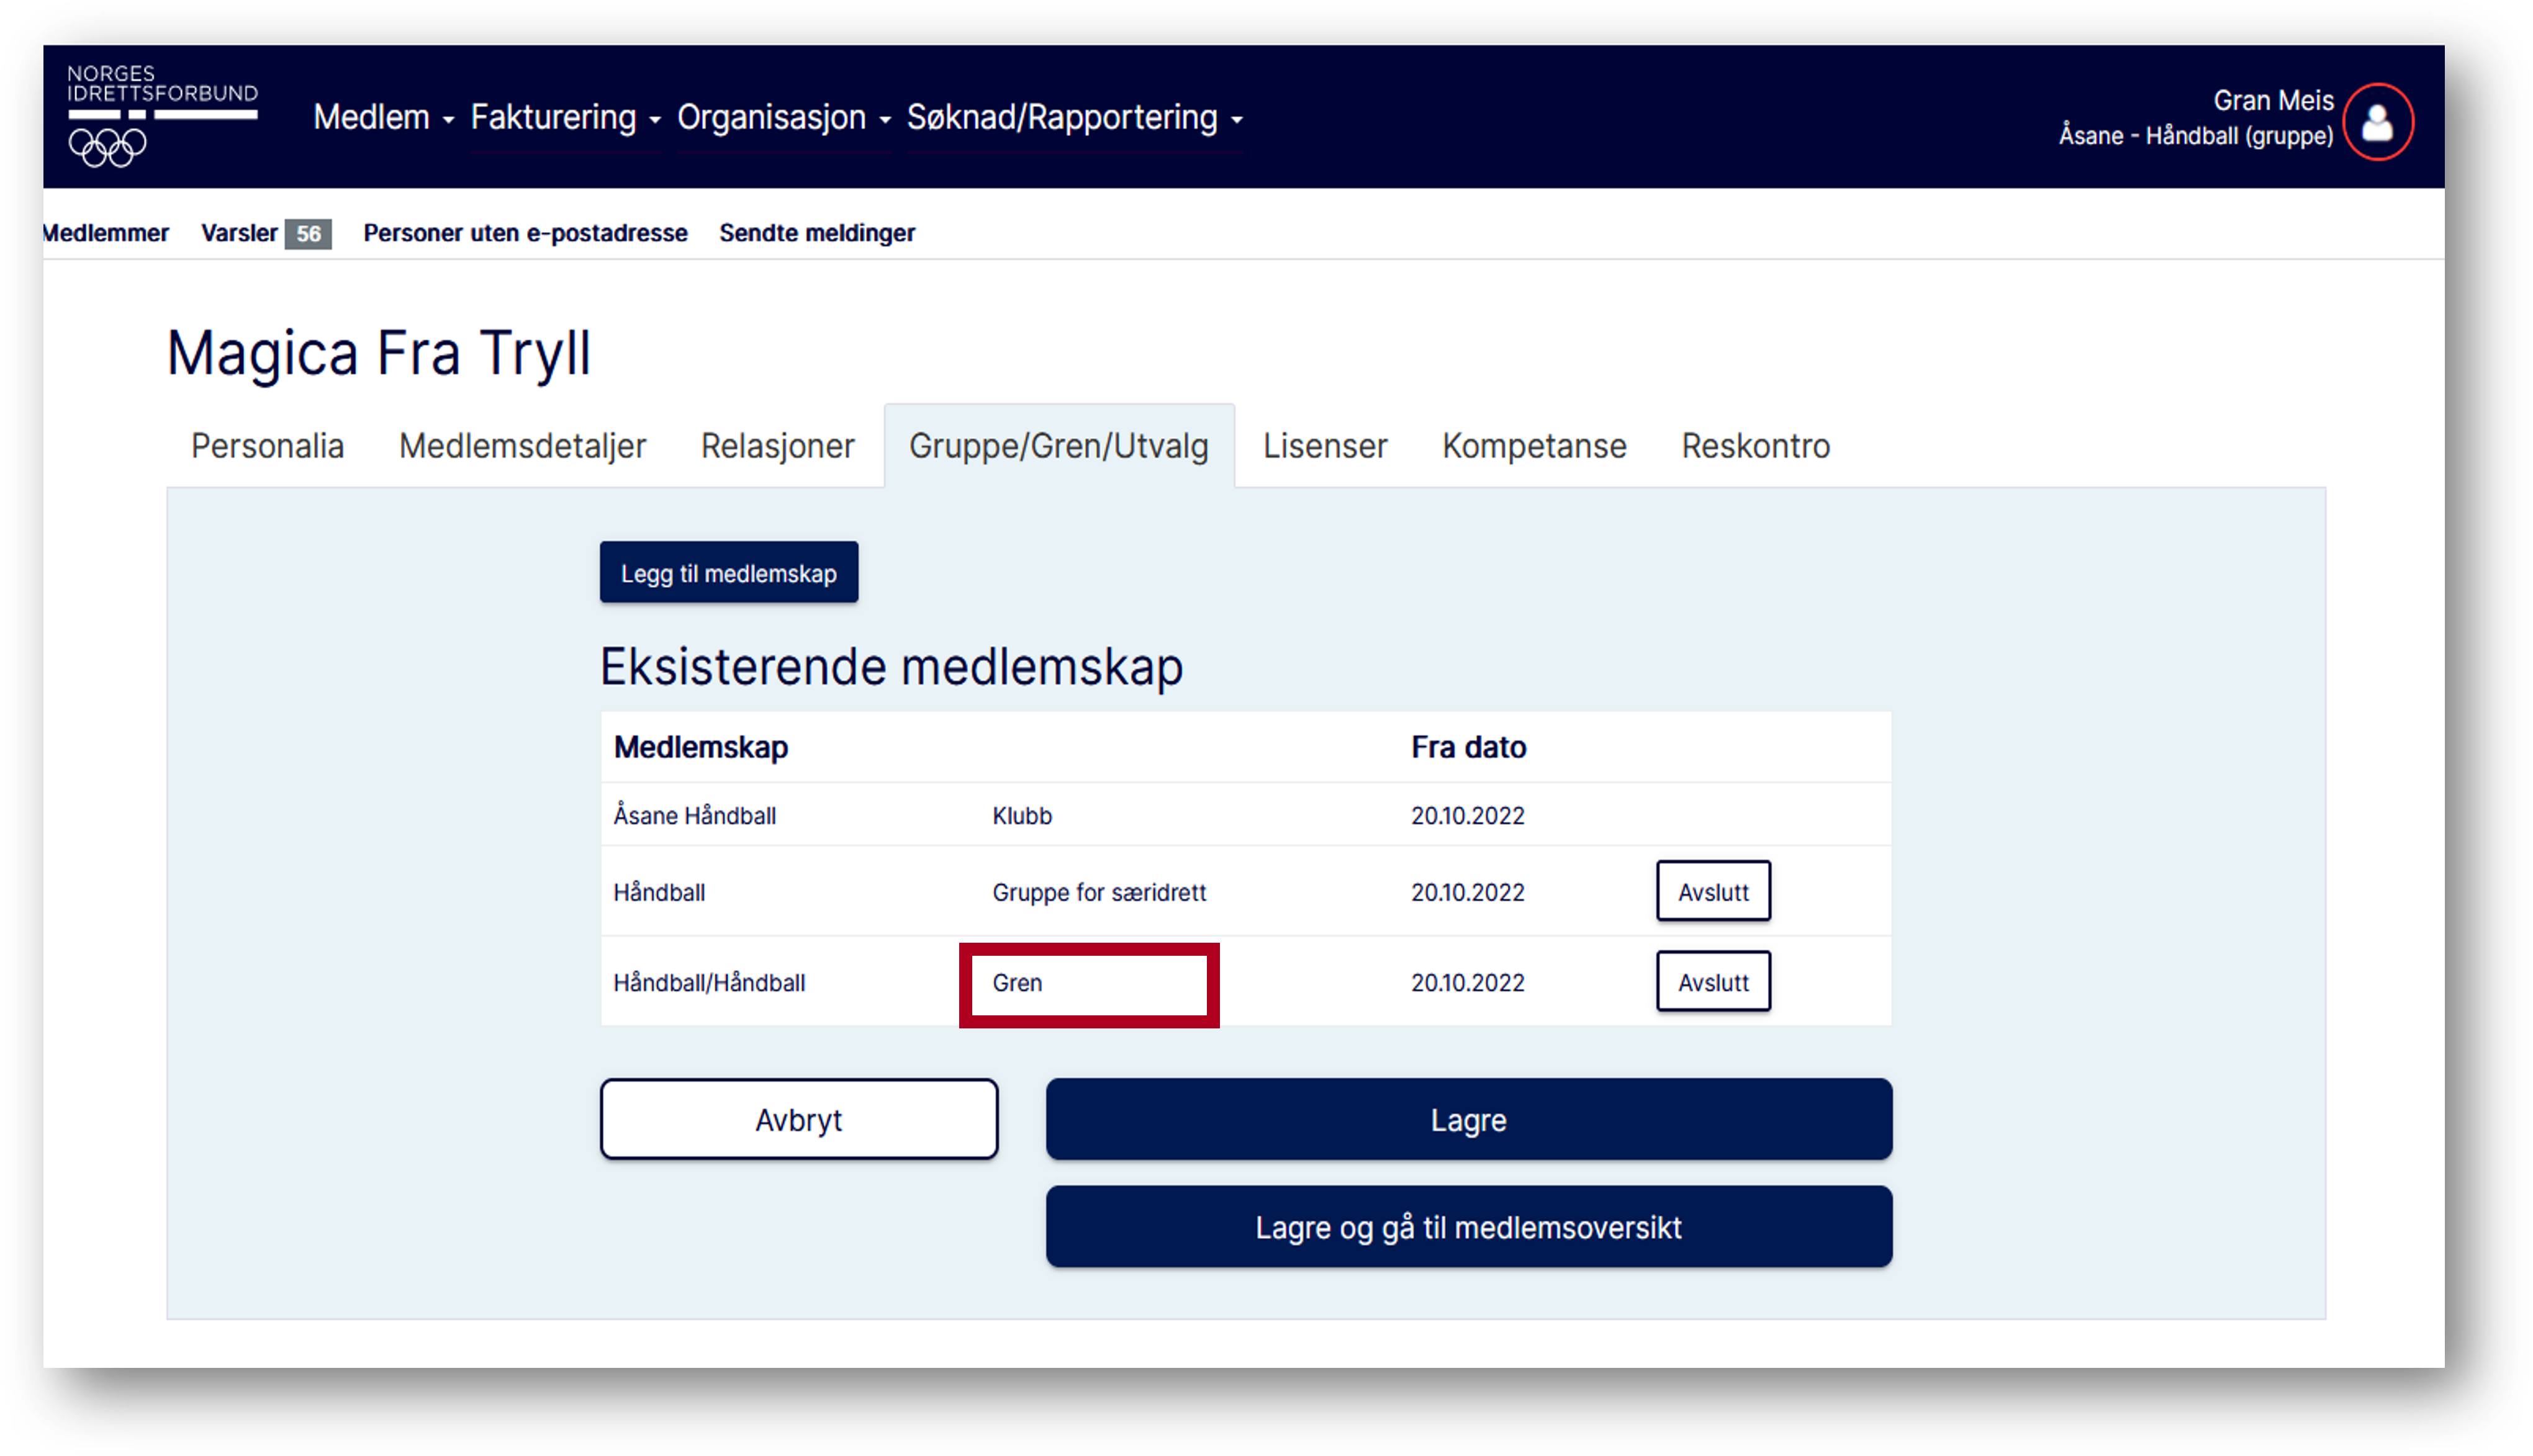Click the 20.10.2022 date in Åsane Håndball row
This screenshot has width=2533, height=1456.
pyautogui.click(x=1467, y=816)
